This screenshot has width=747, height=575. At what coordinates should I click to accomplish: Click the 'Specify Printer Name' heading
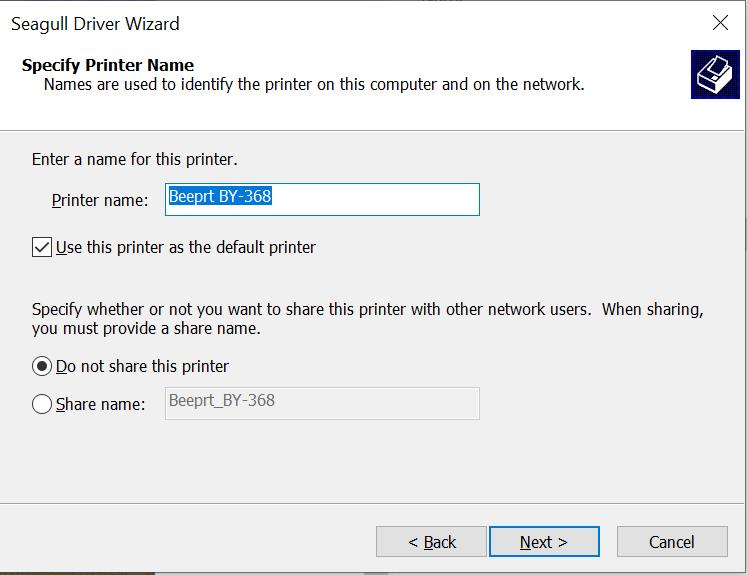click(108, 65)
